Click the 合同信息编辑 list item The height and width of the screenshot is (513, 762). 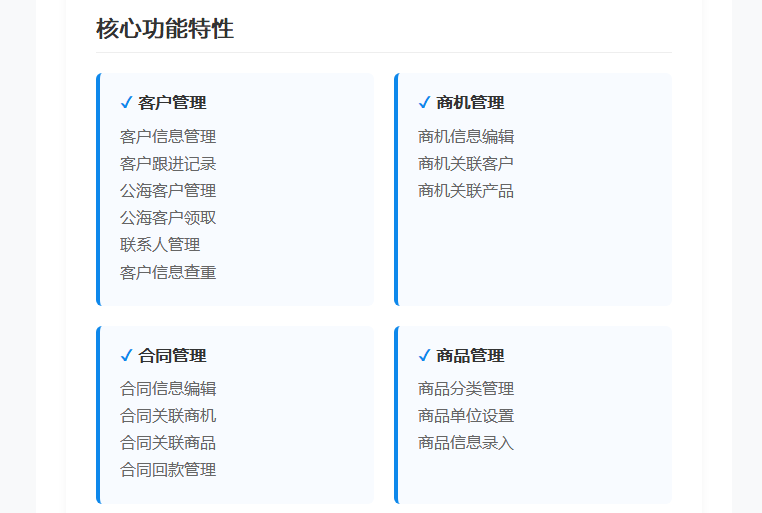168,389
